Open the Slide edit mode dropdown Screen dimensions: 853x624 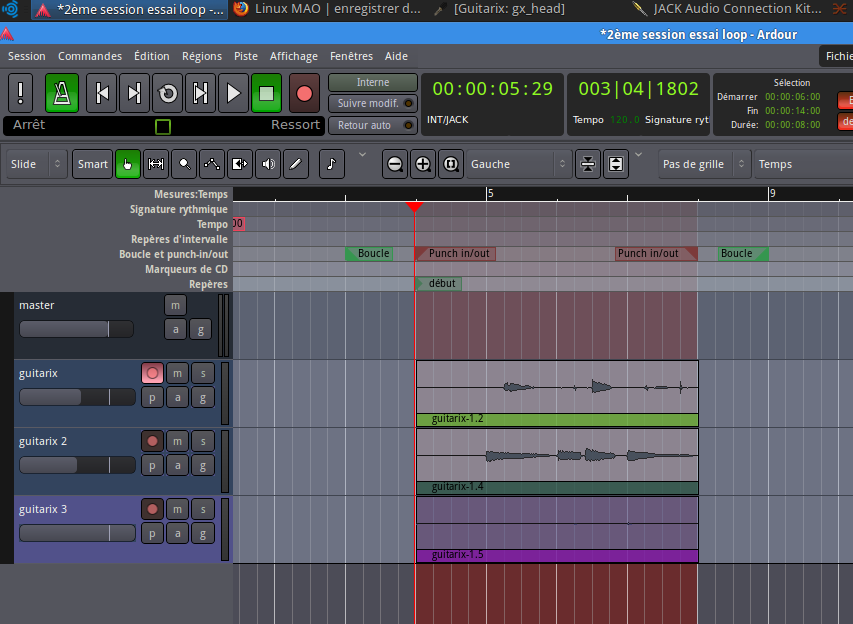37,164
